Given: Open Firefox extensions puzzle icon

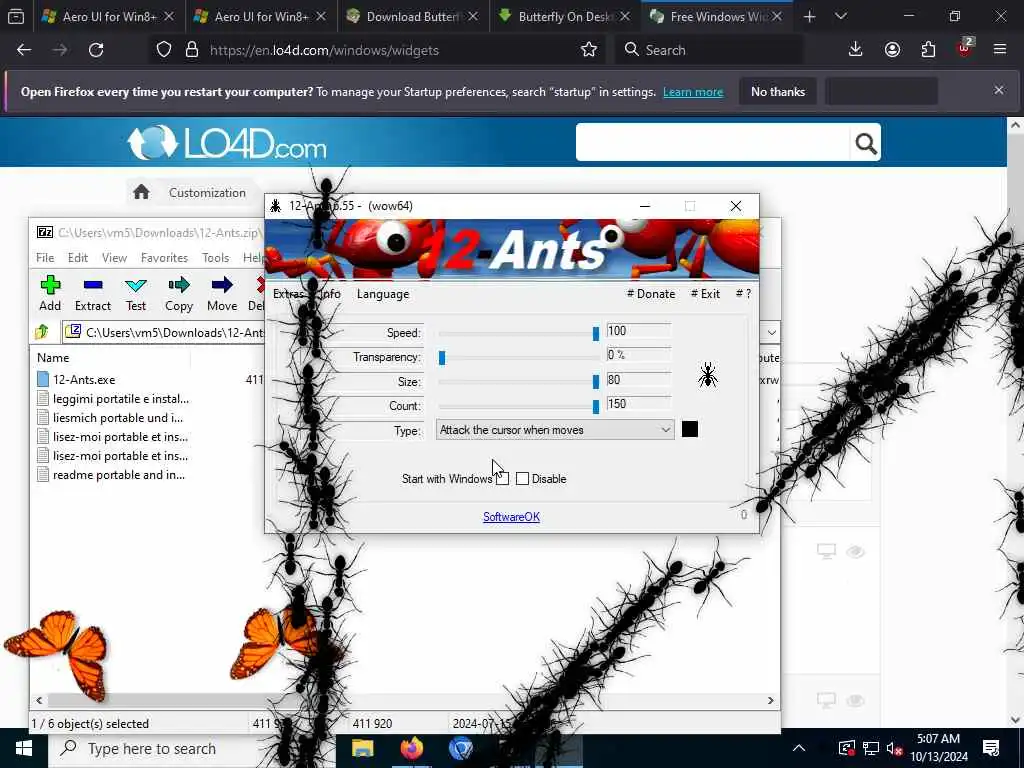Looking at the screenshot, I should point(928,50).
